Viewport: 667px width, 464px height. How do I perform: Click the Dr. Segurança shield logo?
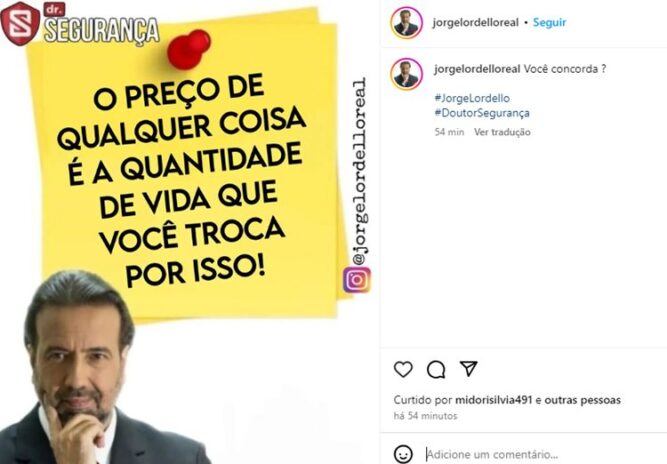[20, 23]
